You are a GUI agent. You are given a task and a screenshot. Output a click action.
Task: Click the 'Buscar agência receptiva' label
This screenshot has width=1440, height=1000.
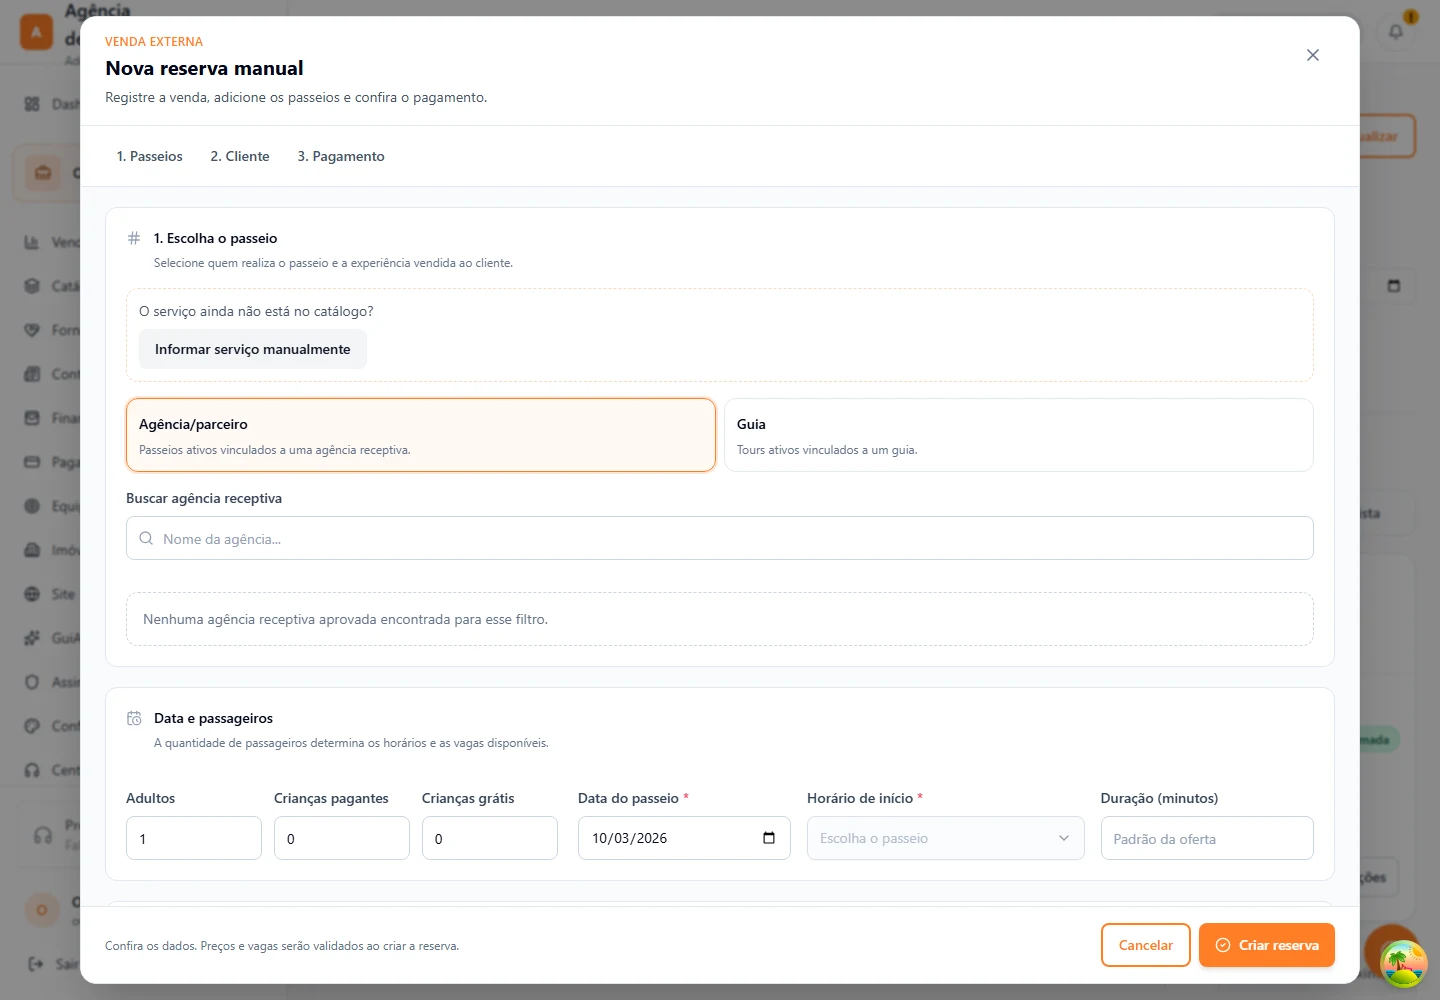(x=204, y=498)
